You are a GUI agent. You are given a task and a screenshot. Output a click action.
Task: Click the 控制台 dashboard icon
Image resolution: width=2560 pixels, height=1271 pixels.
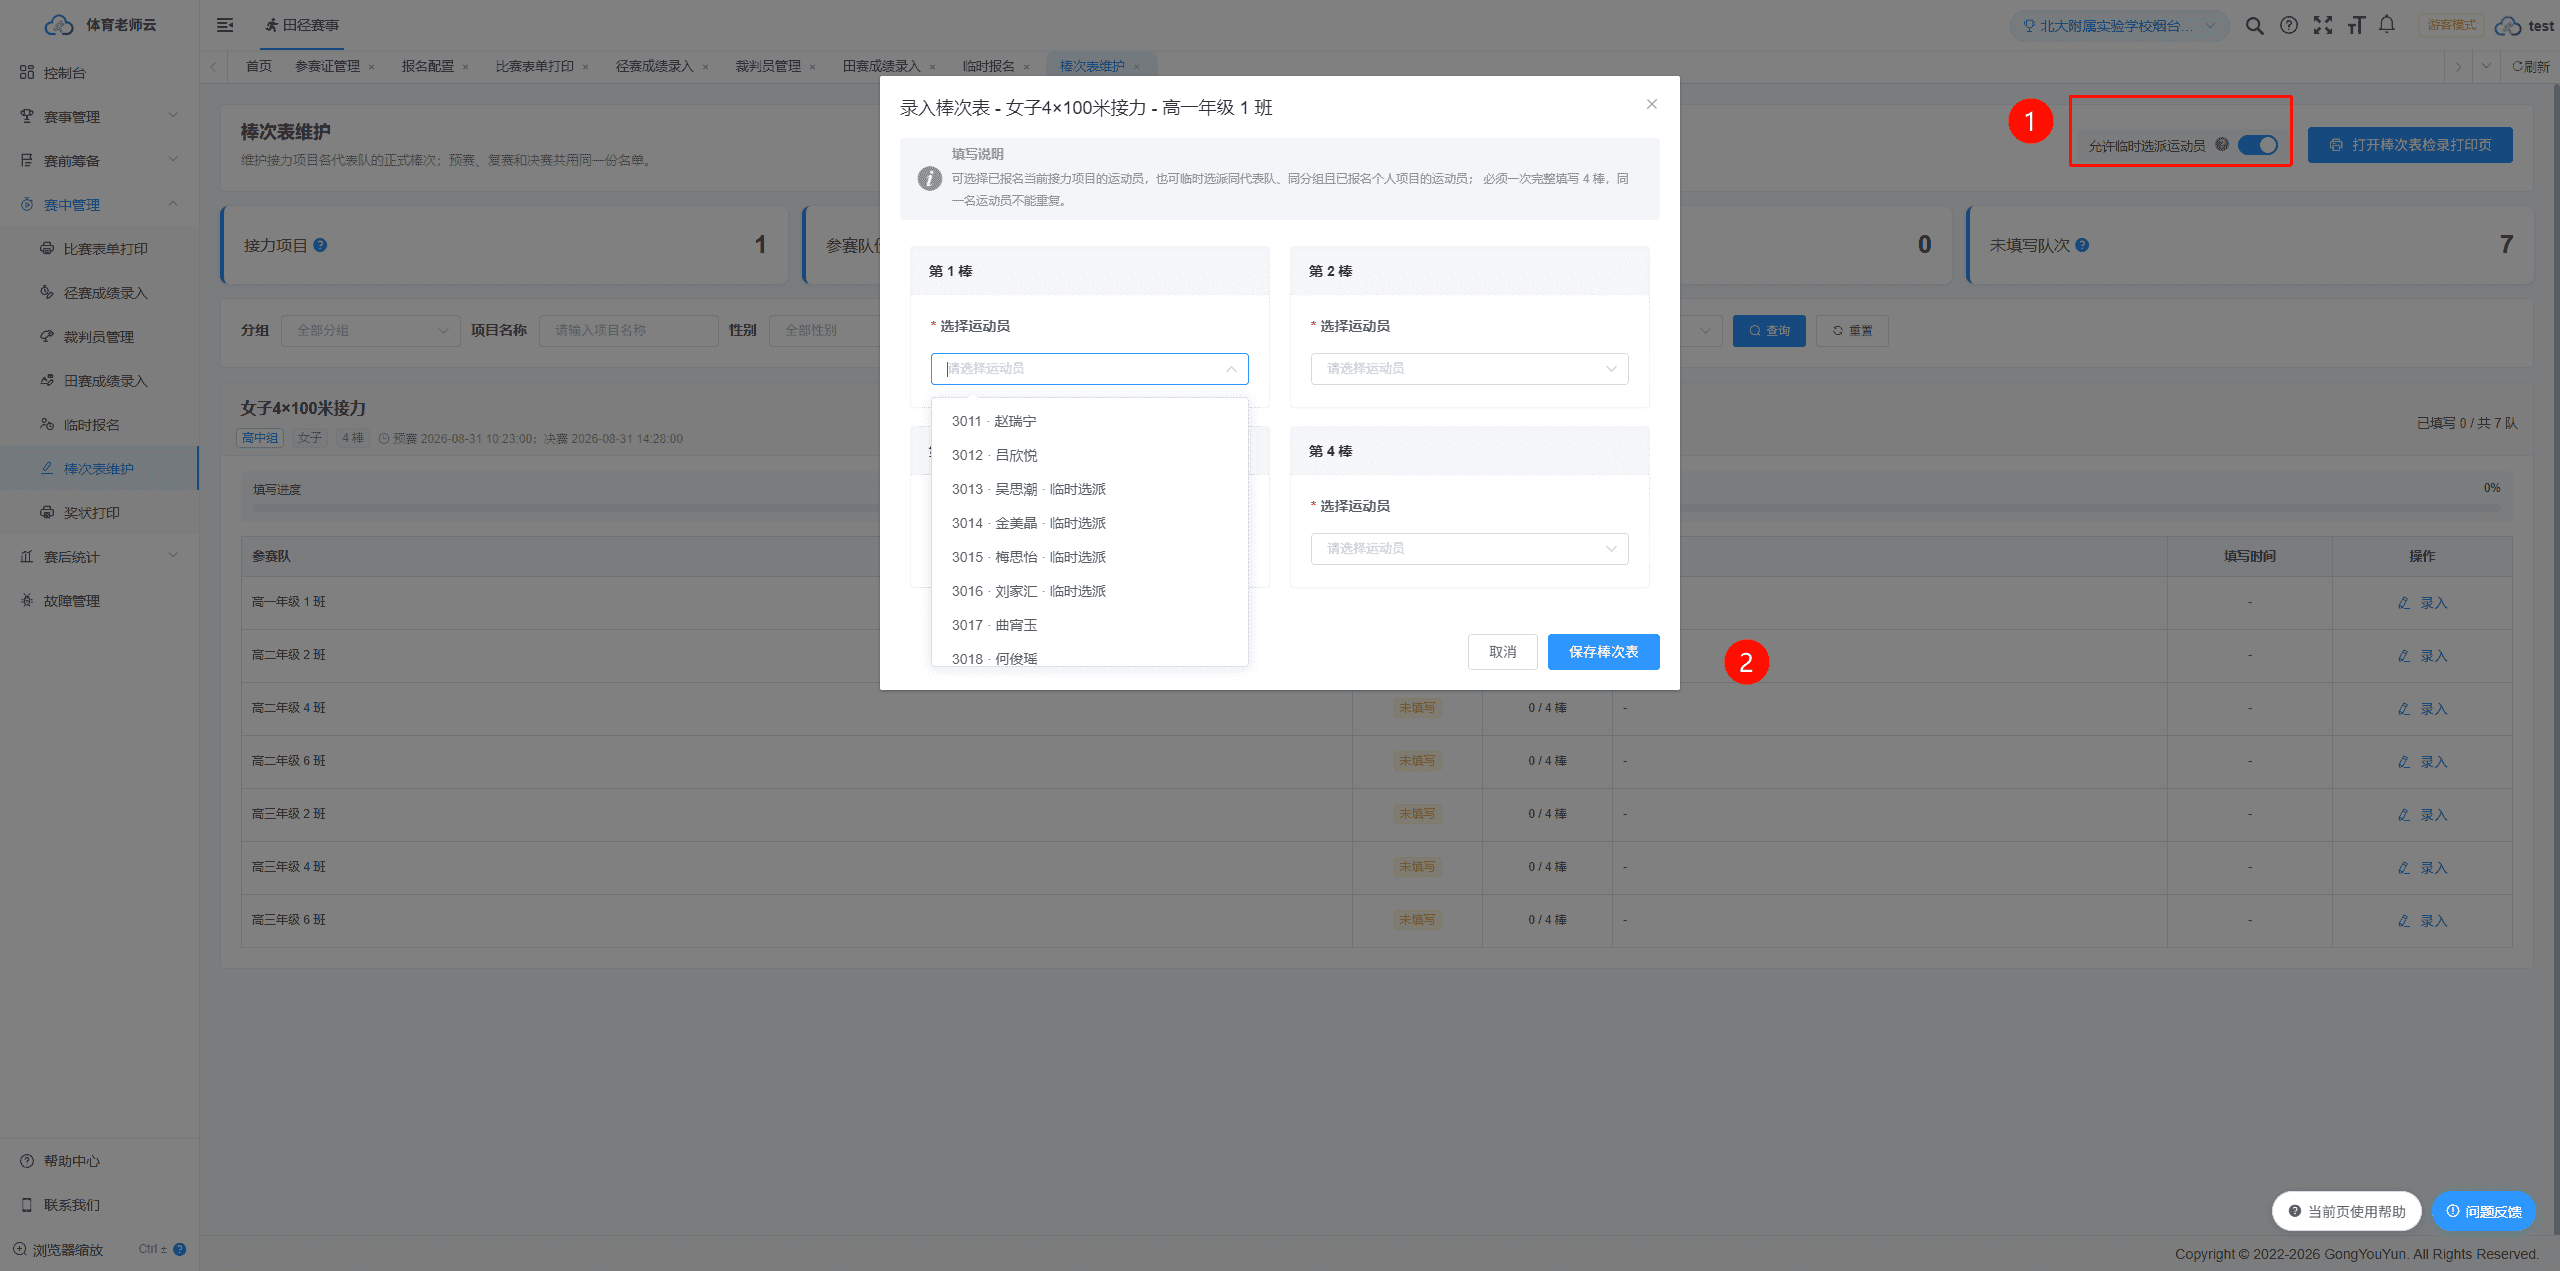pos(27,72)
